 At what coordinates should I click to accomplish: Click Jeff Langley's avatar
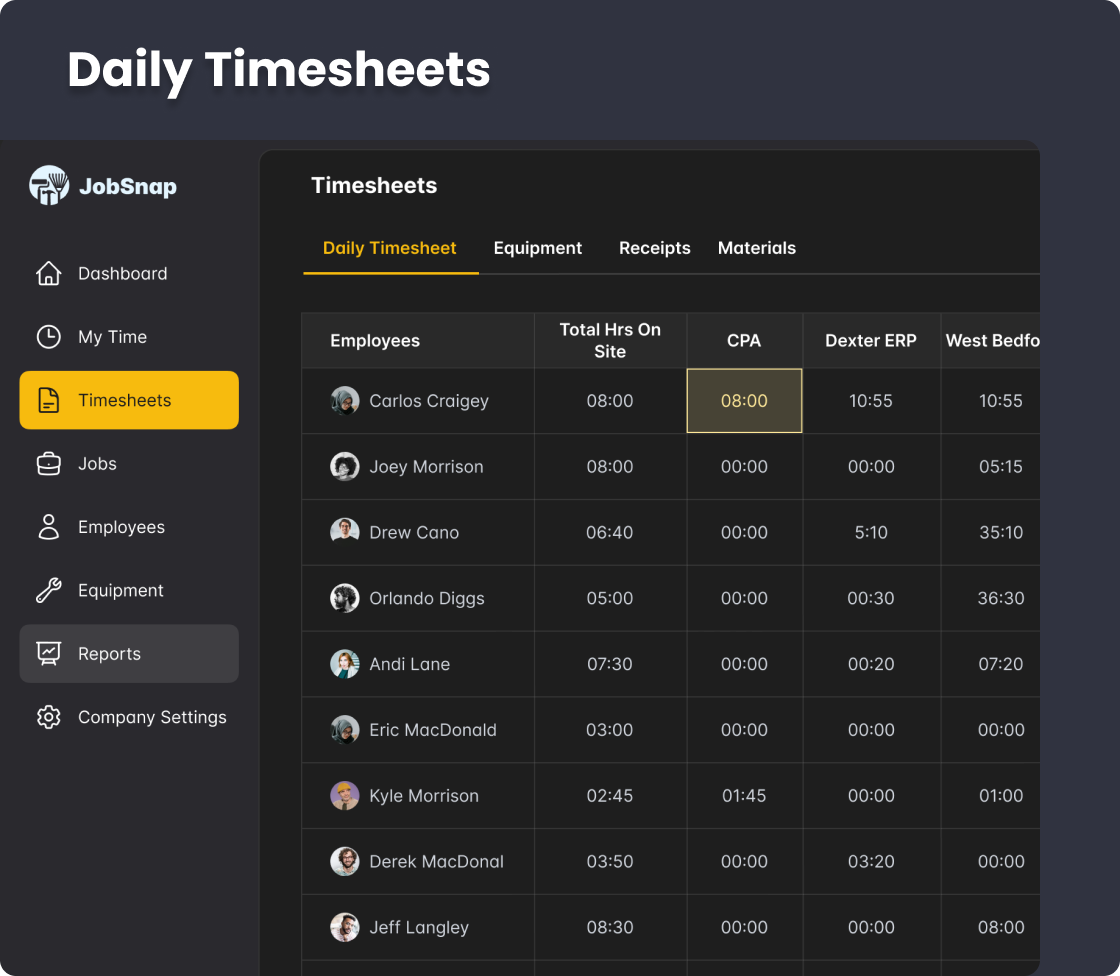[x=345, y=927]
